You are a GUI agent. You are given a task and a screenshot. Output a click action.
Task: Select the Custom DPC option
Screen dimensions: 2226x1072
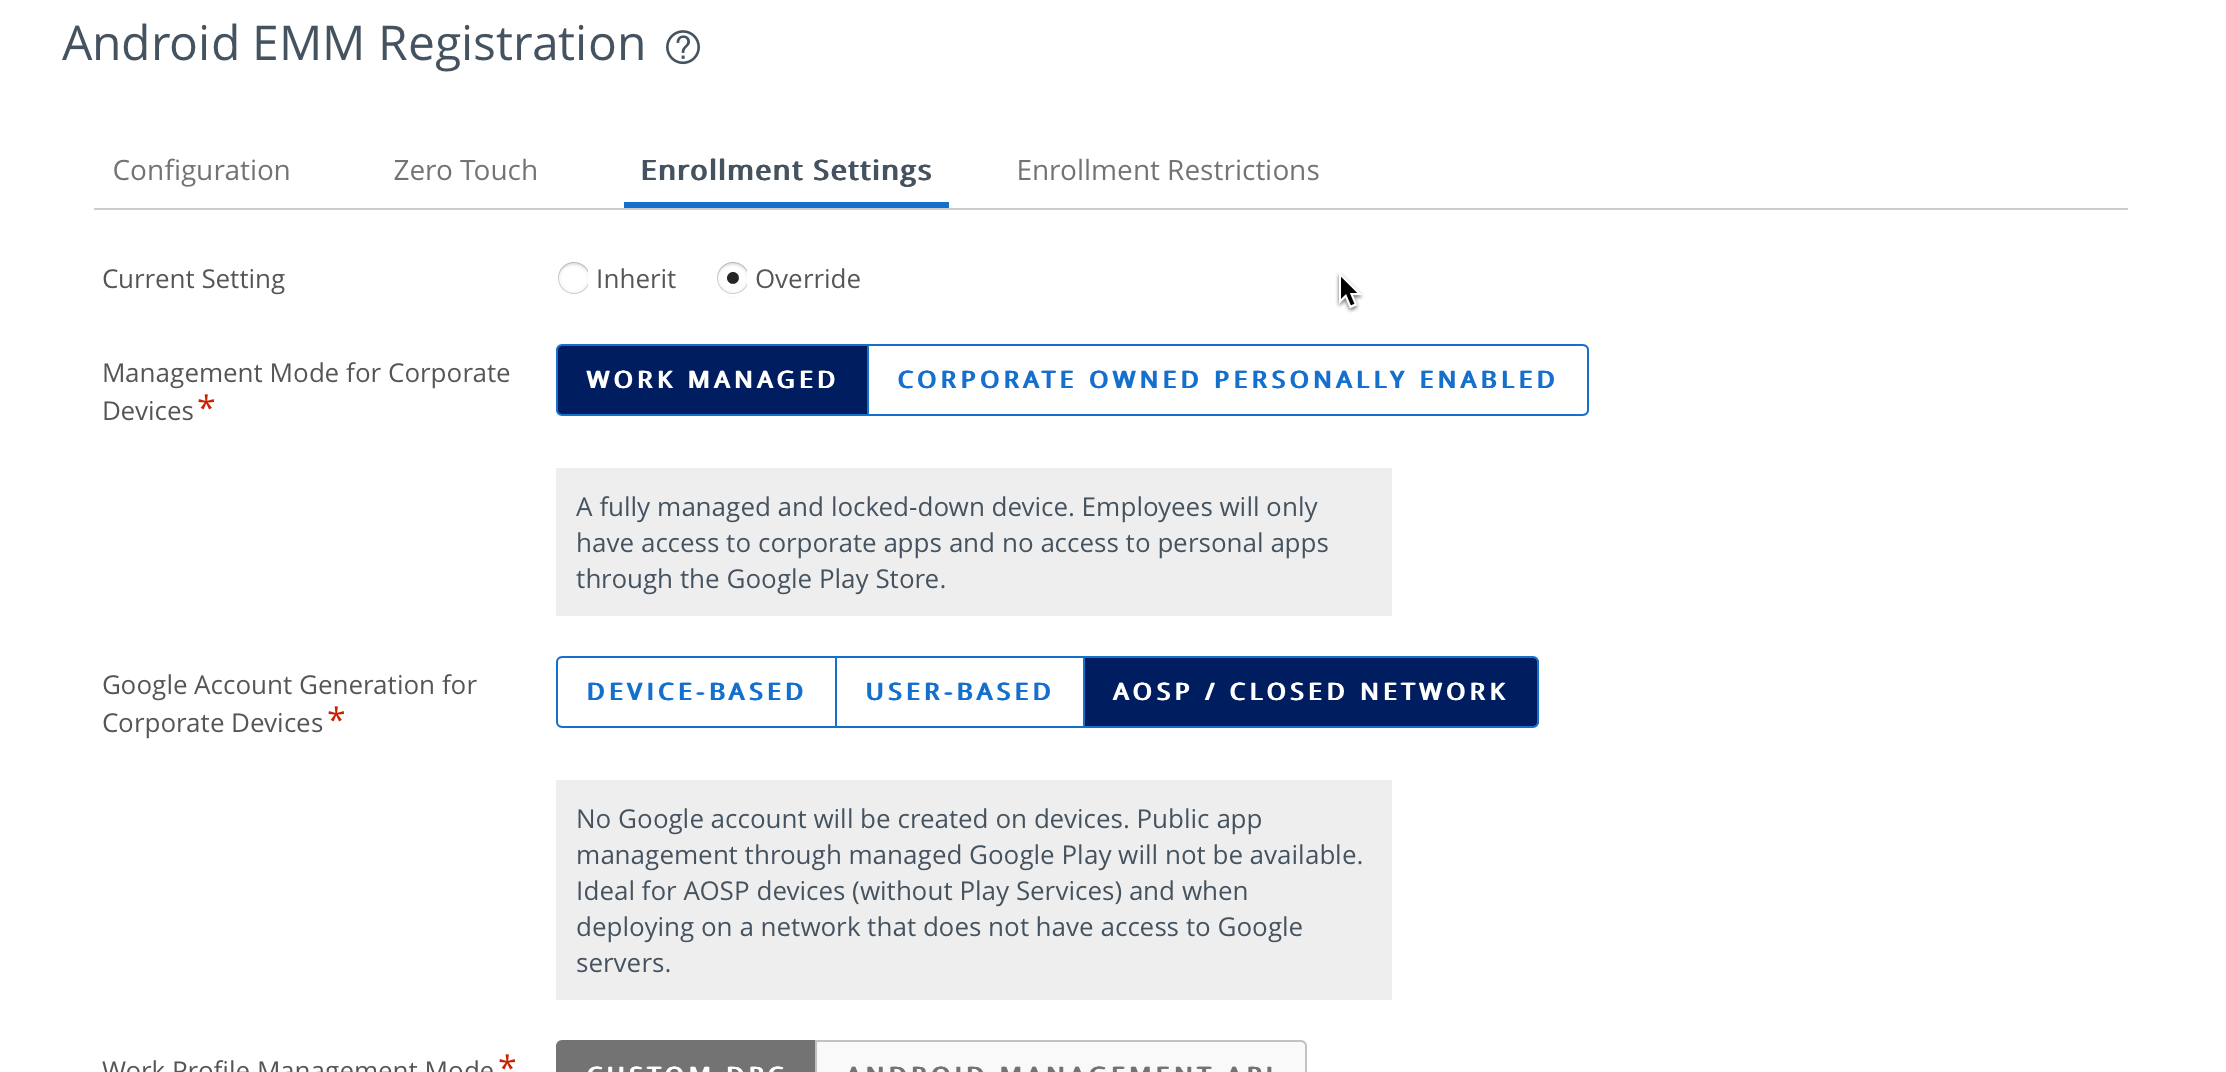coord(686,1060)
